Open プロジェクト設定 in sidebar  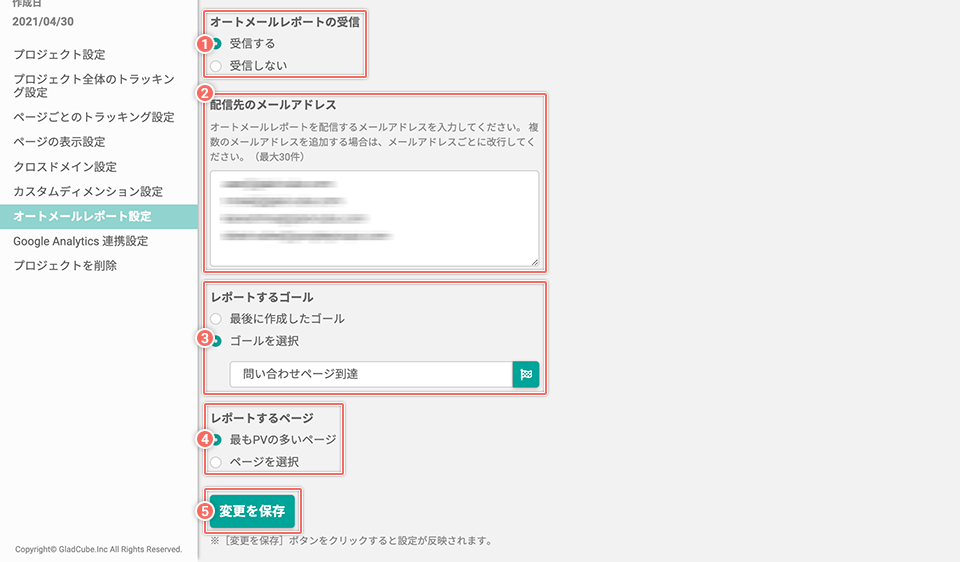59,54
